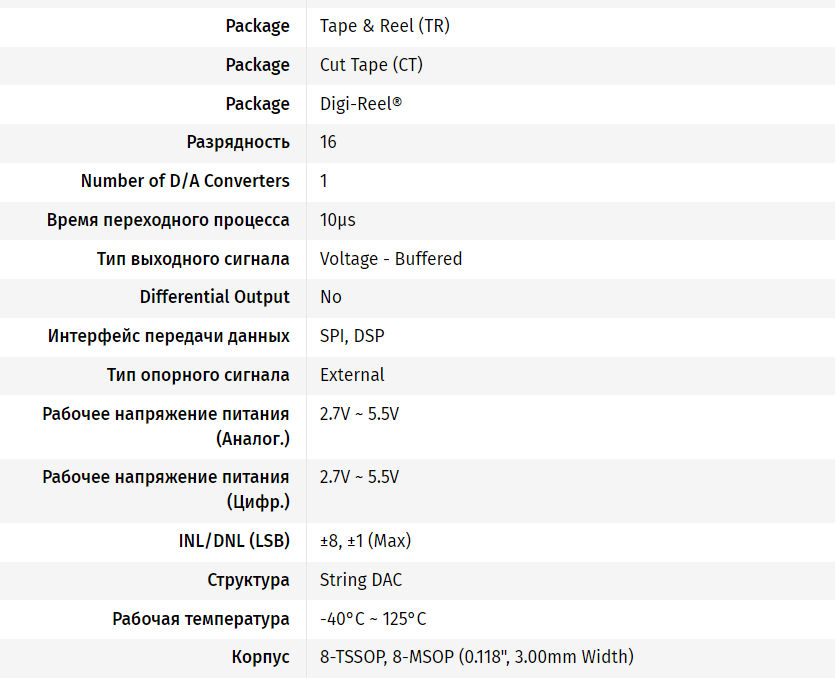Click the Digi-Reel® package value

click(x=360, y=104)
